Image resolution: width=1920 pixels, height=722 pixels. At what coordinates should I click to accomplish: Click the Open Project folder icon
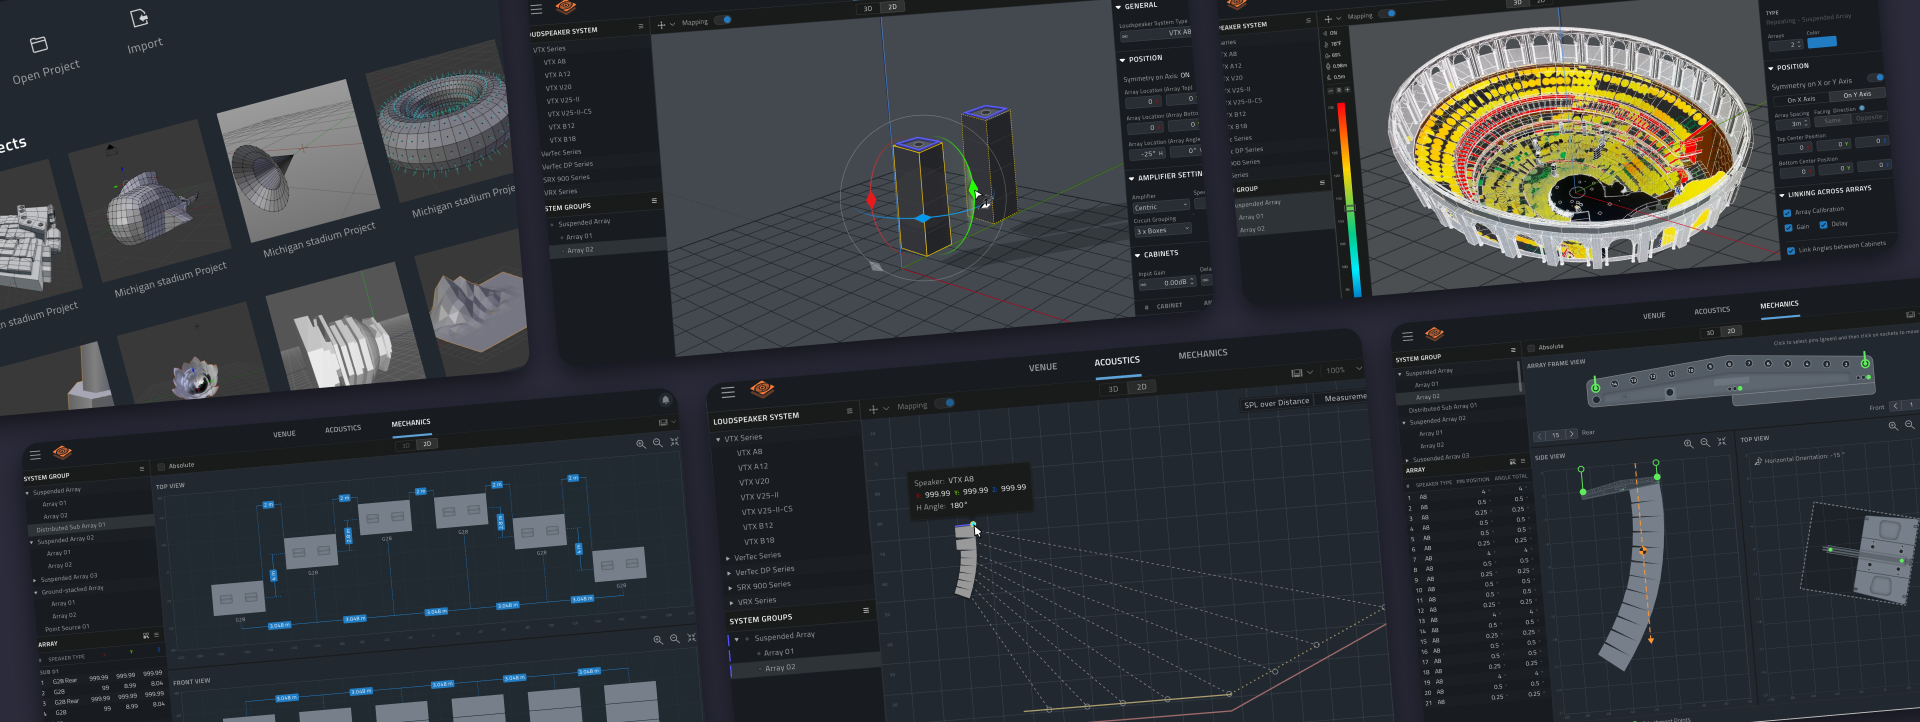point(39,45)
